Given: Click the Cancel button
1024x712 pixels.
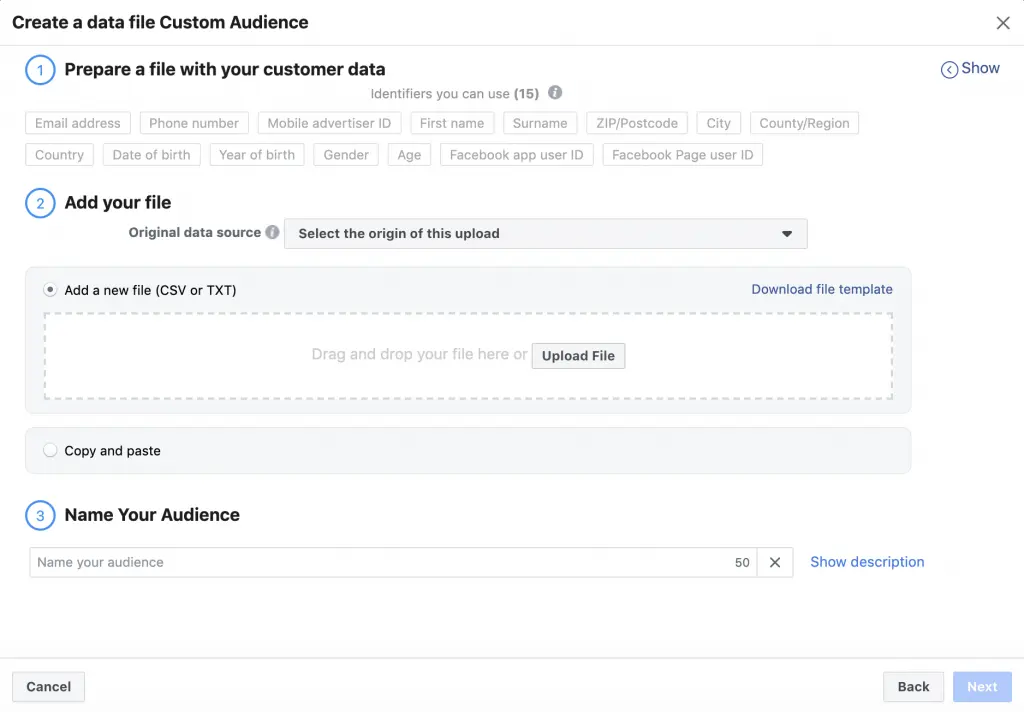Looking at the screenshot, I should click(48, 686).
